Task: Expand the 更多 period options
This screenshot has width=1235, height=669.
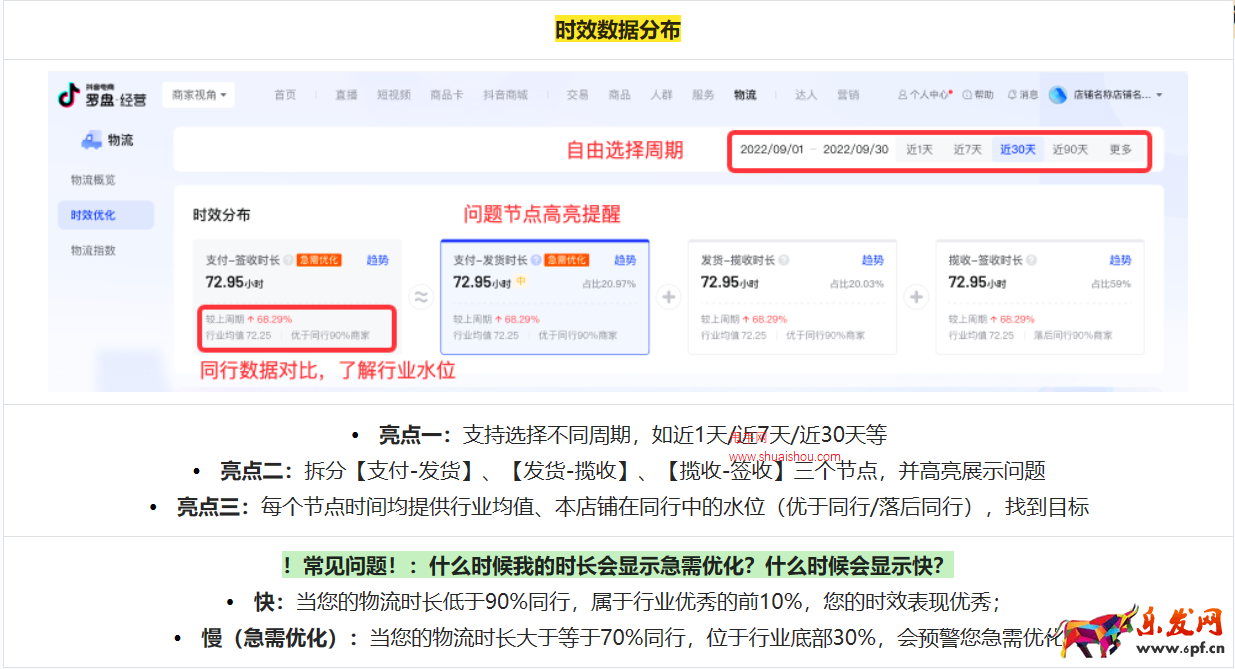Action: 1120,148
